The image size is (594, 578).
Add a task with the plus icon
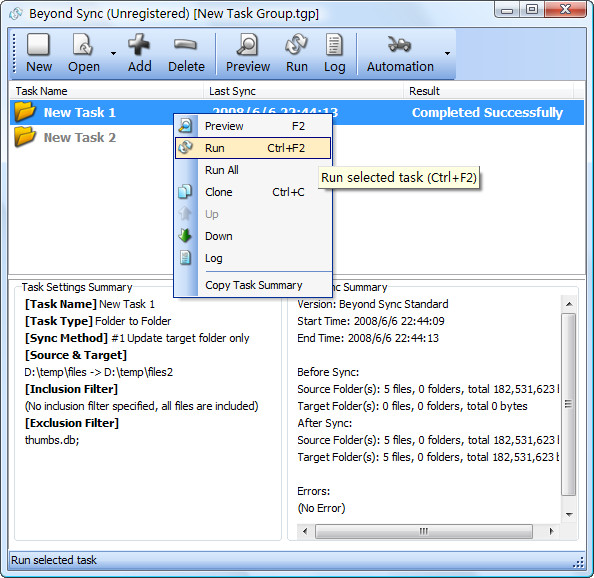[x=139, y=45]
